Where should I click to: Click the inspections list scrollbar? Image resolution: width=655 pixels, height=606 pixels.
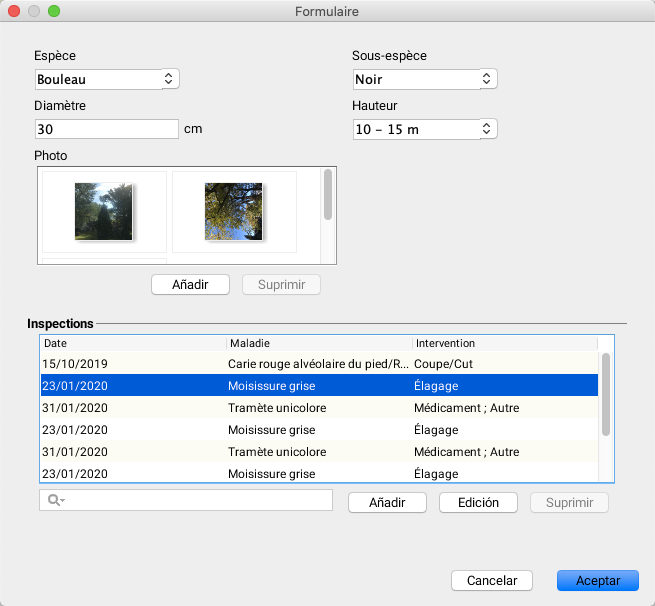coord(605,394)
